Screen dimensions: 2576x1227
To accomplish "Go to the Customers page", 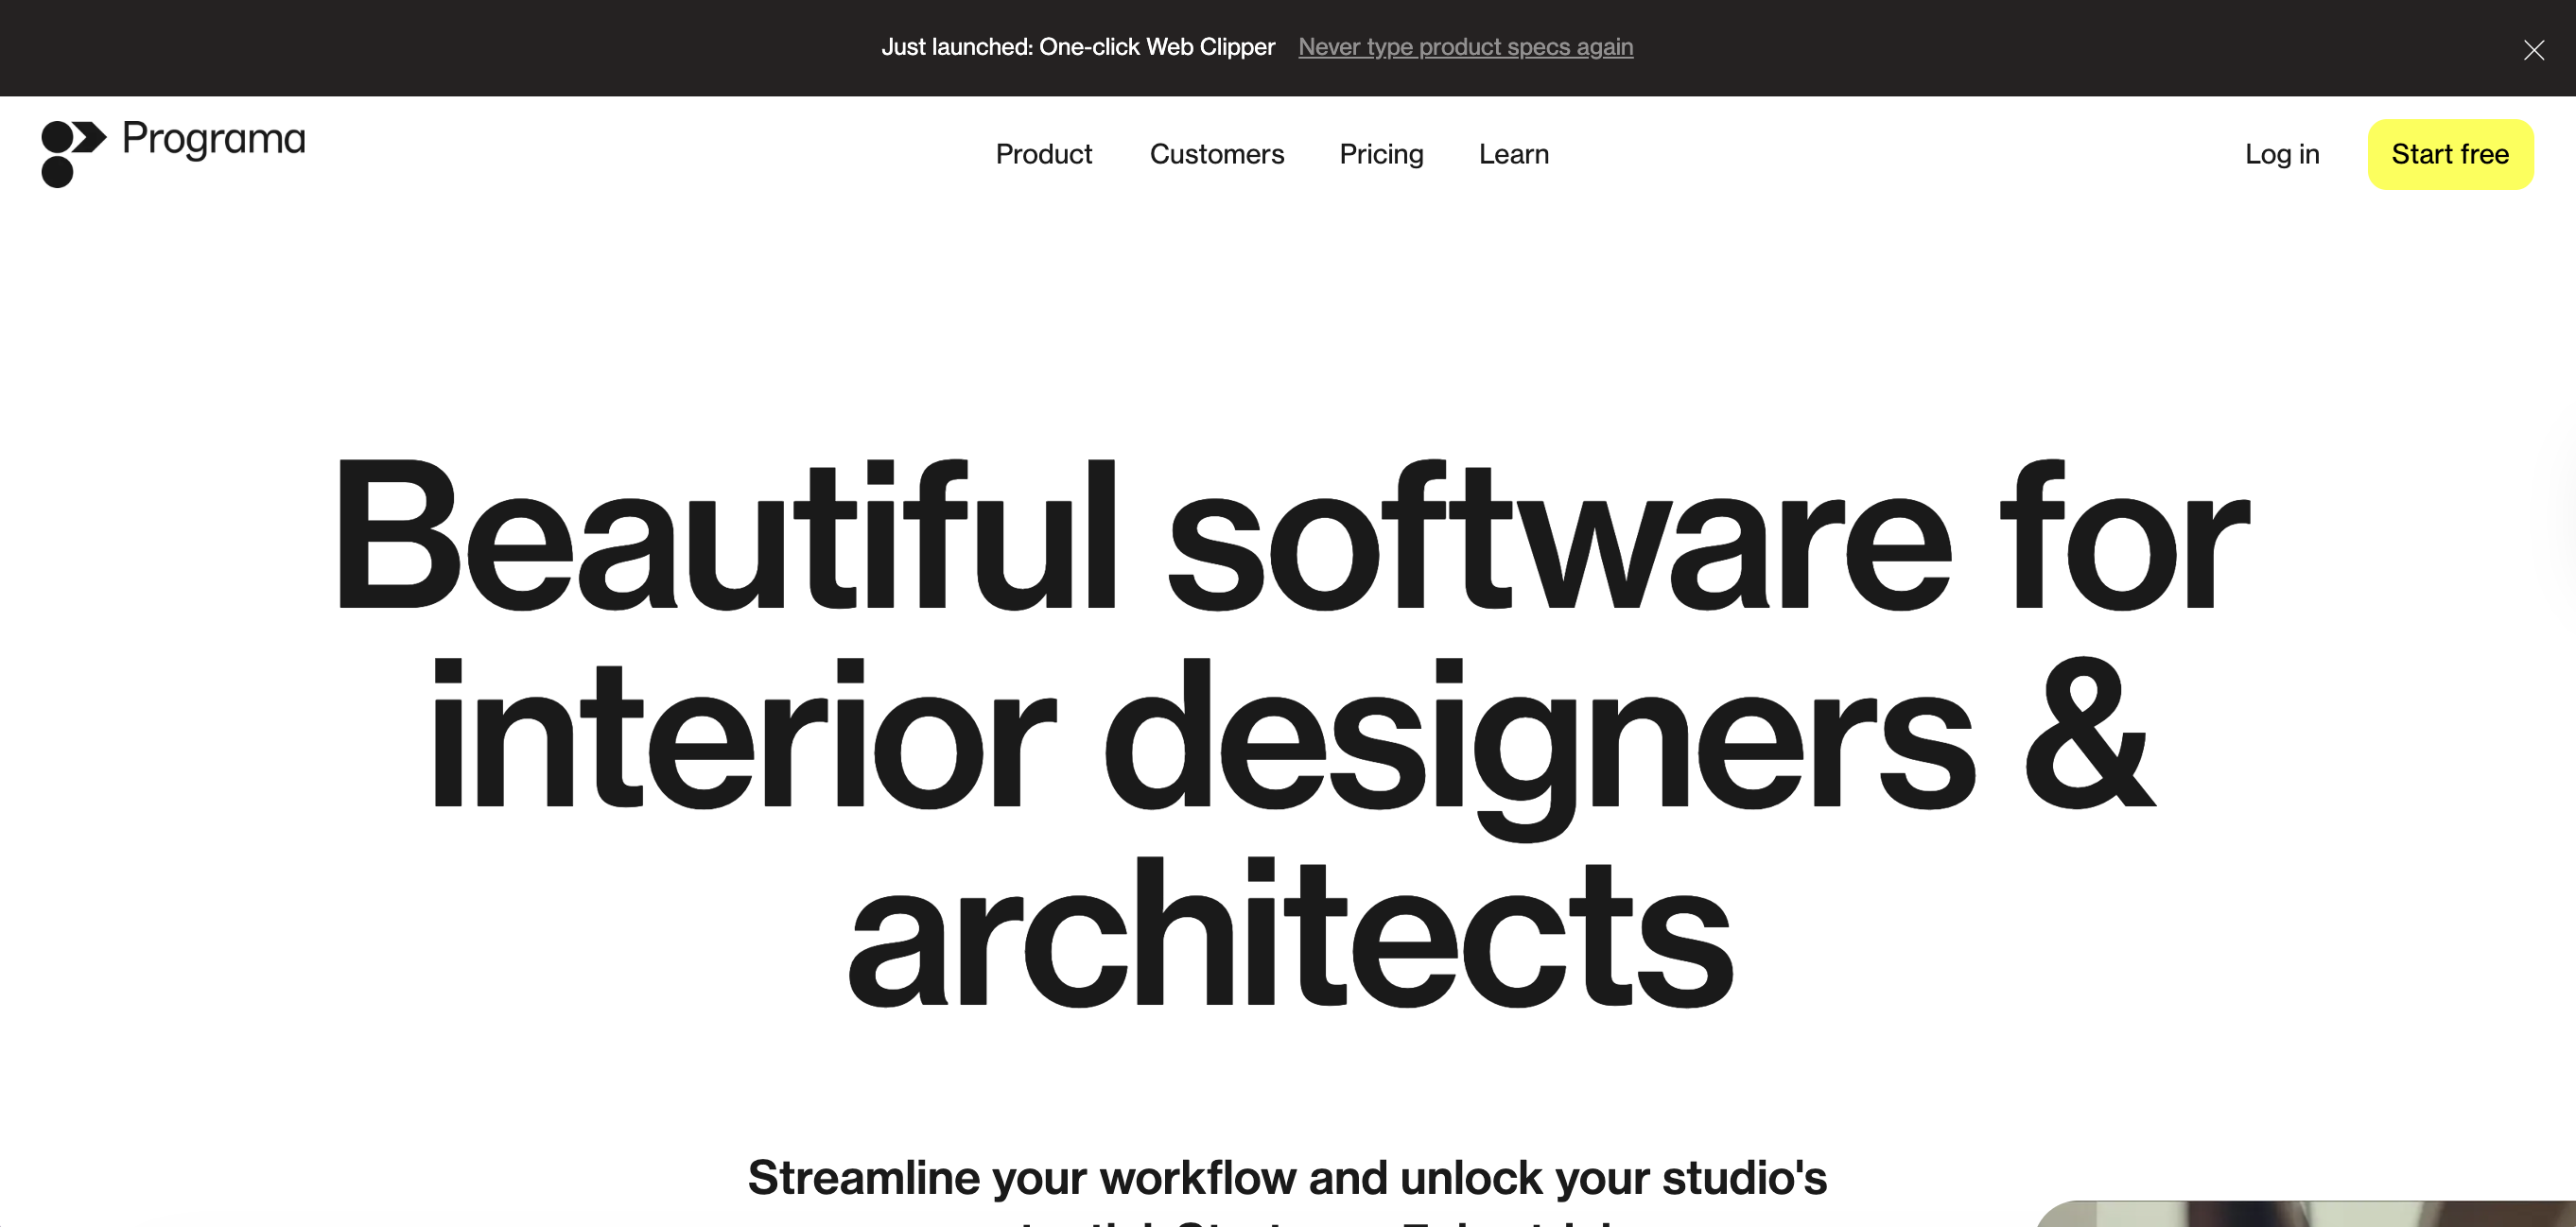I will pos(1216,154).
